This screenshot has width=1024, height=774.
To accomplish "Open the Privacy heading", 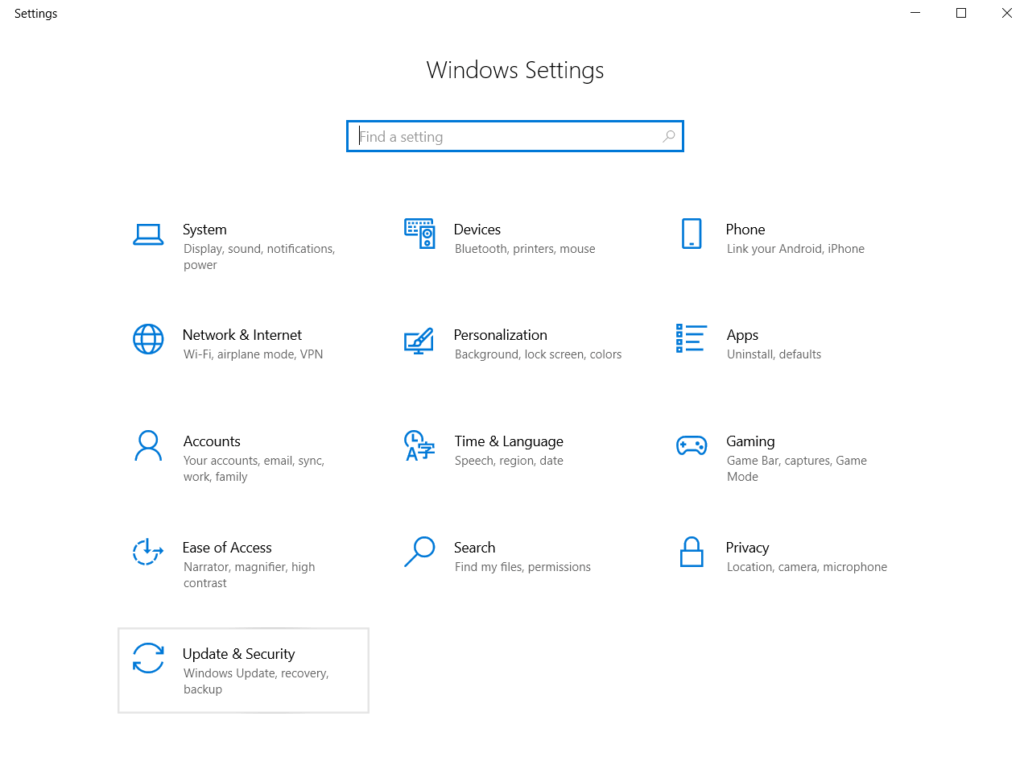I will [x=747, y=548].
